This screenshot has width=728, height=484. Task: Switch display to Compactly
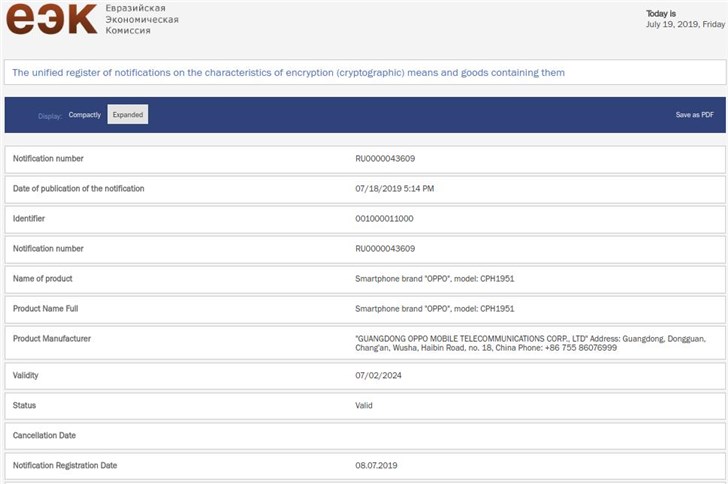[x=84, y=115]
